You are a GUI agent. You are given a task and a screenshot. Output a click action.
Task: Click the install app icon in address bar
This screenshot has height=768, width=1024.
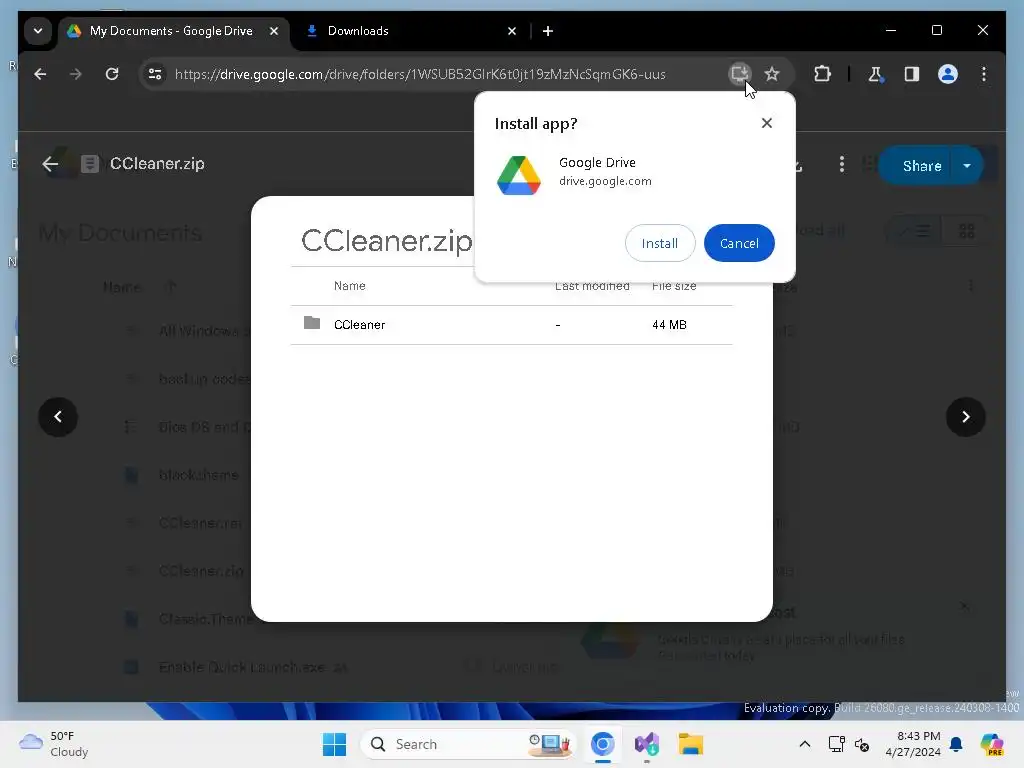point(739,73)
